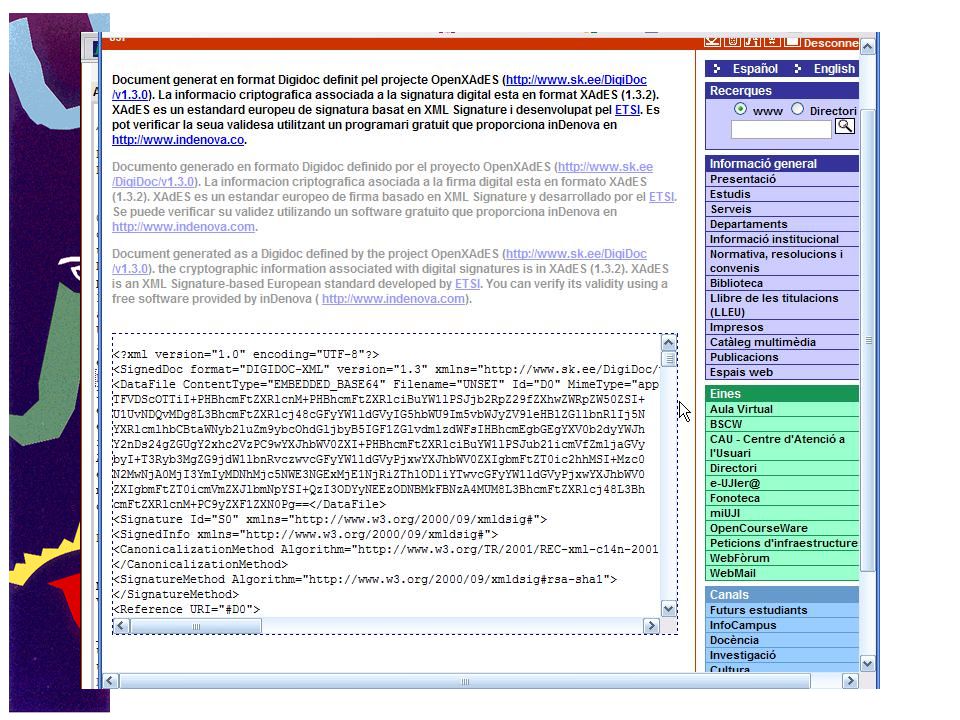
Task: Click the arrow icon beside English
Action: (797, 69)
